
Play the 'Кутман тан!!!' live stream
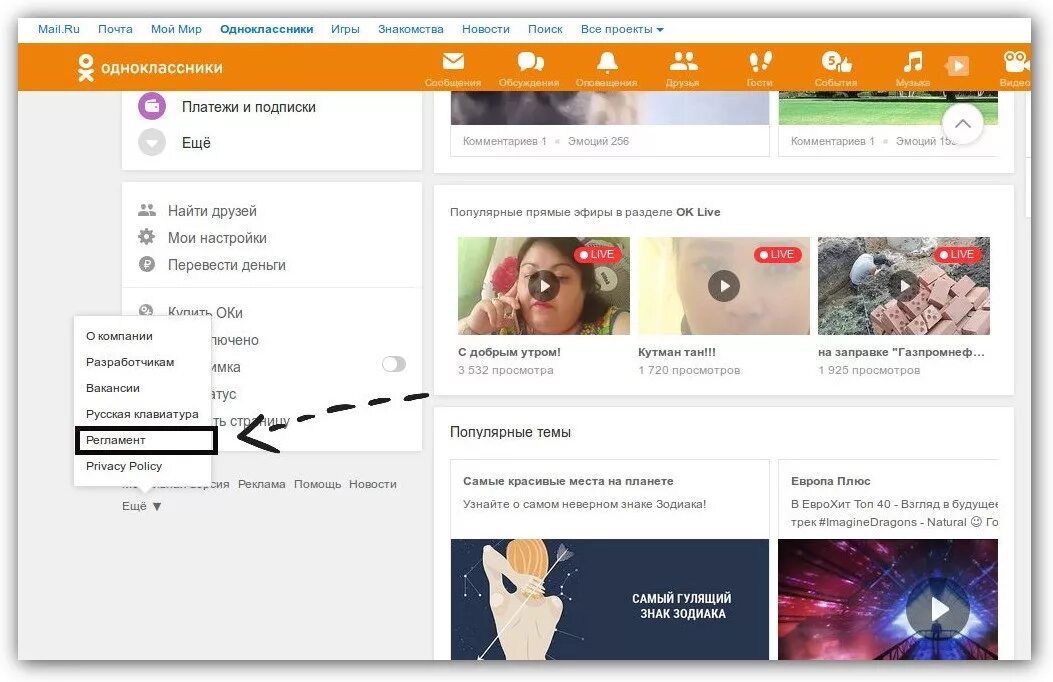(724, 286)
